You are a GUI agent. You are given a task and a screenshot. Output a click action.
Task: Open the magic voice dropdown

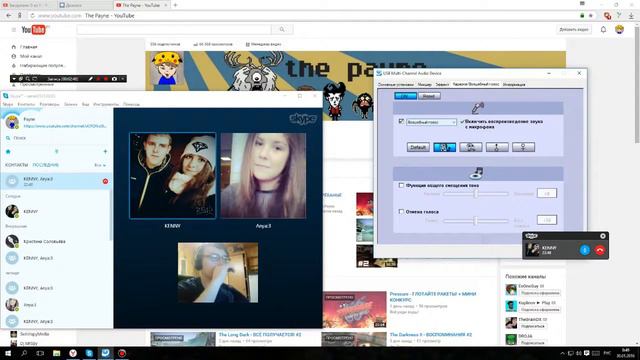coord(431,122)
